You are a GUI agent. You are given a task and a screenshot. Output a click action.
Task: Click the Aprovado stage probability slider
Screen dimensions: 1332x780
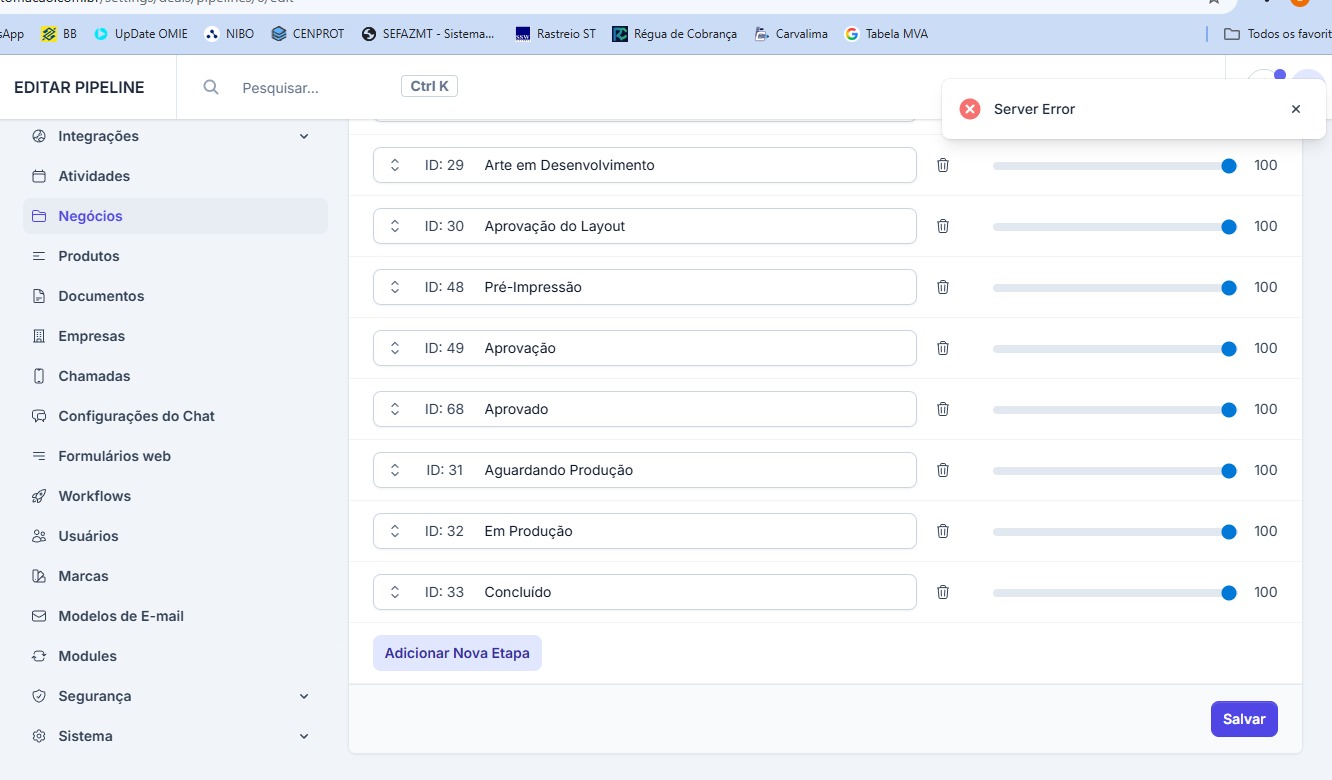click(1110, 410)
